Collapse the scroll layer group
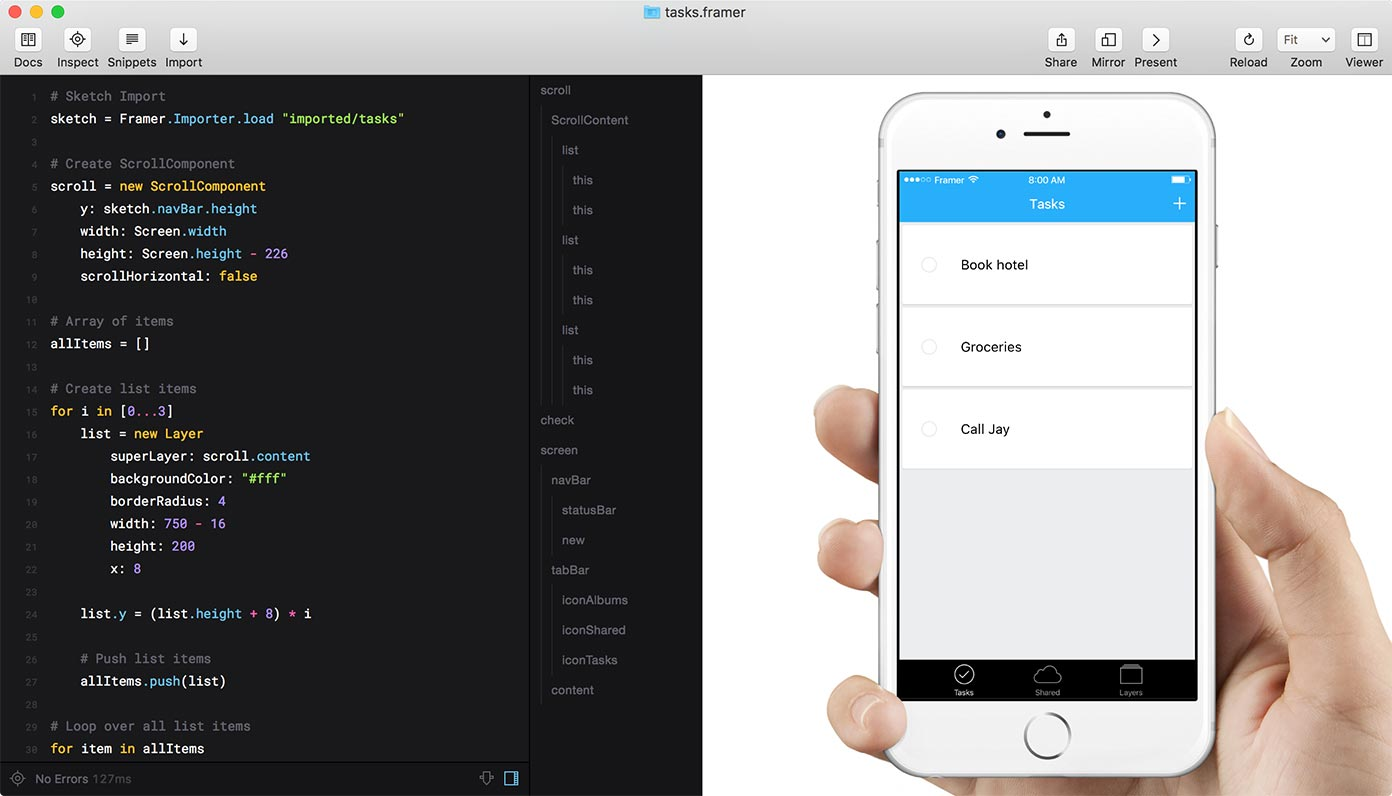This screenshot has width=1392, height=796. [555, 90]
